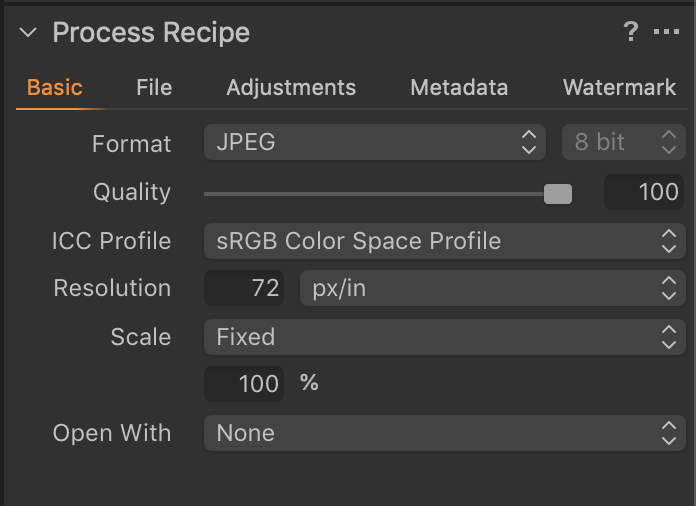Viewport: 696px width, 506px height.
Task: Open the 8 bit depth dropdown
Action: coord(623,143)
